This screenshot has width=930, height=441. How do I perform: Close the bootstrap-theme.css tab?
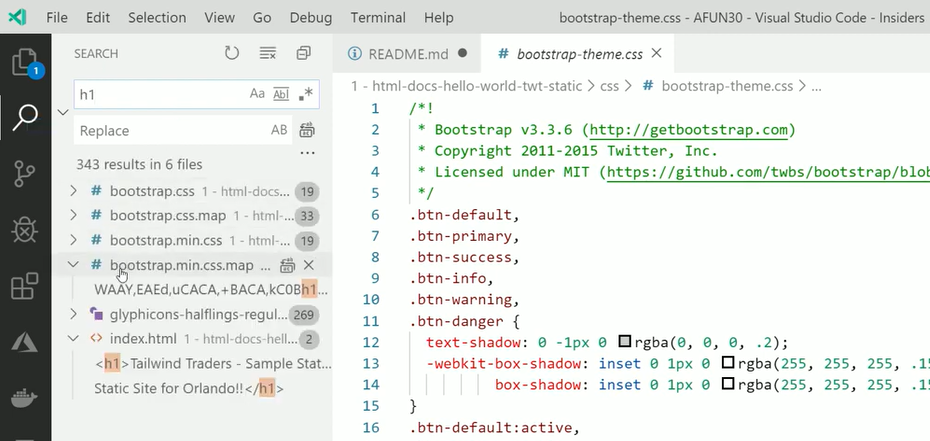point(657,53)
